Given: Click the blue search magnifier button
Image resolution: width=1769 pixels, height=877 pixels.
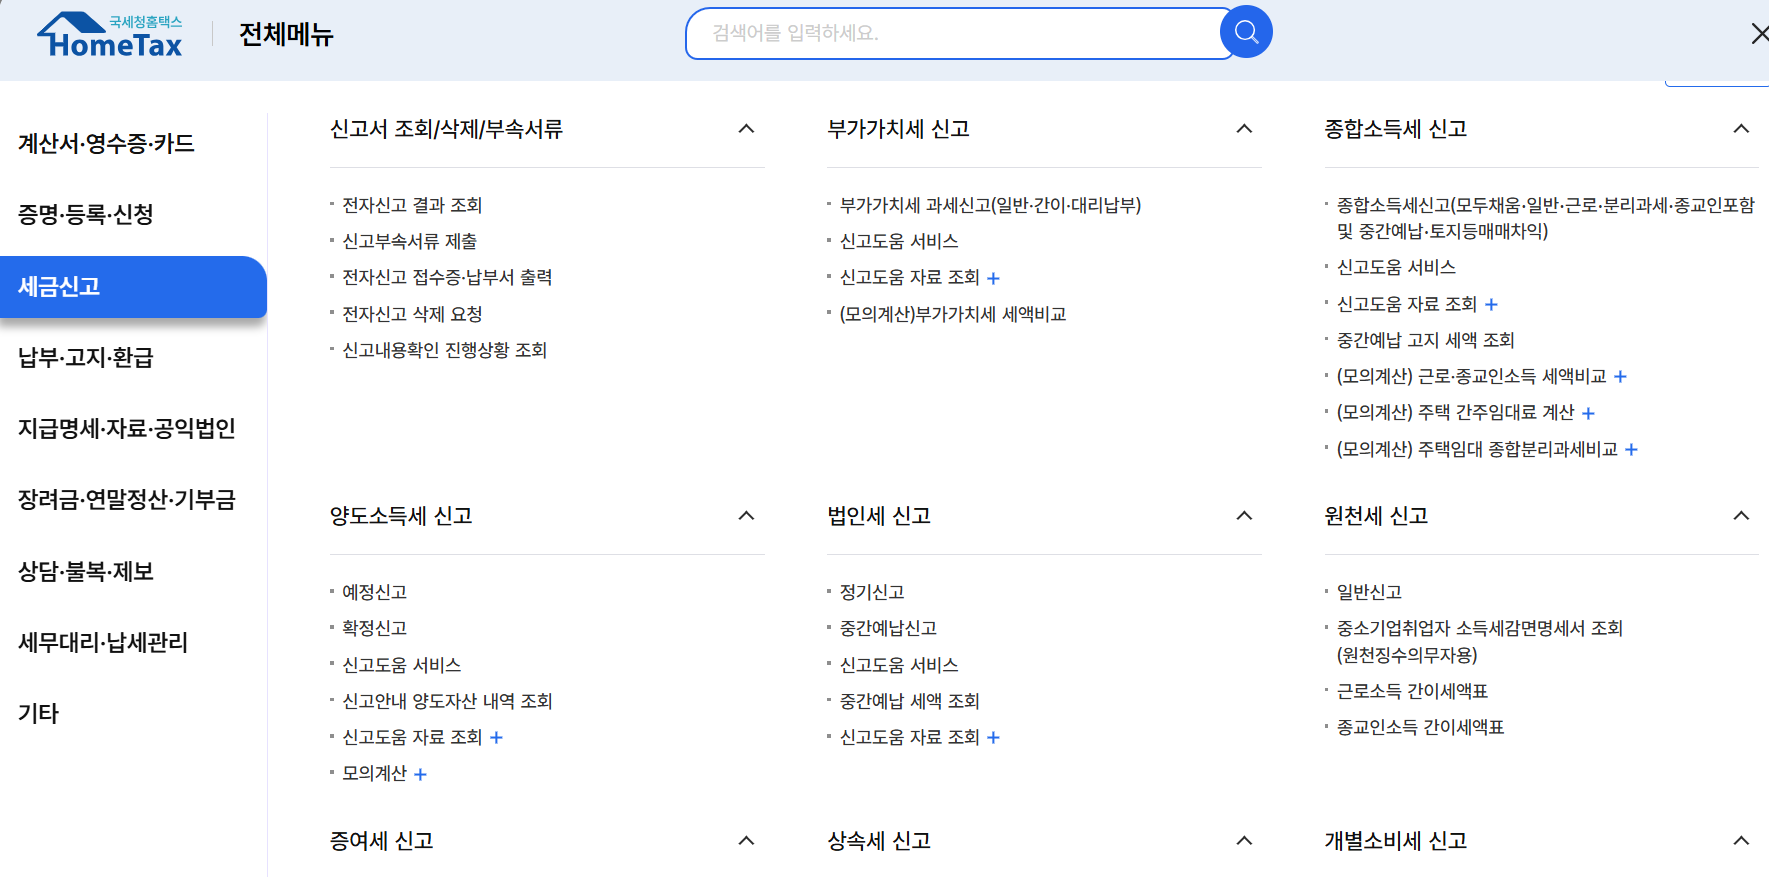Looking at the screenshot, I should [1246, 32].
